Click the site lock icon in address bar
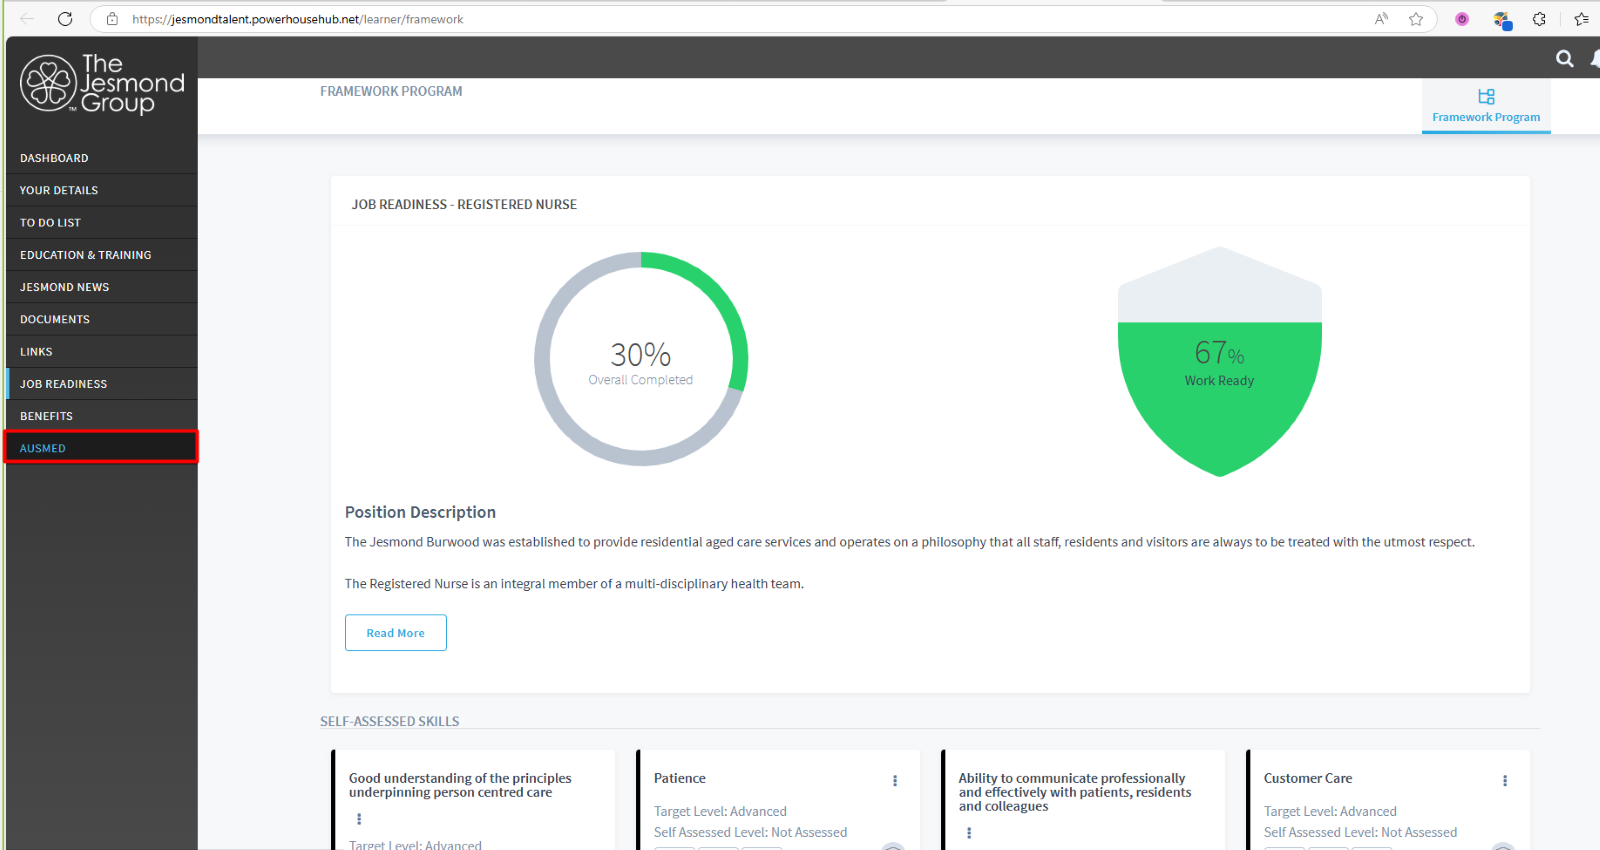This screenshot has width=1600, height=850. tap(113, 19)
